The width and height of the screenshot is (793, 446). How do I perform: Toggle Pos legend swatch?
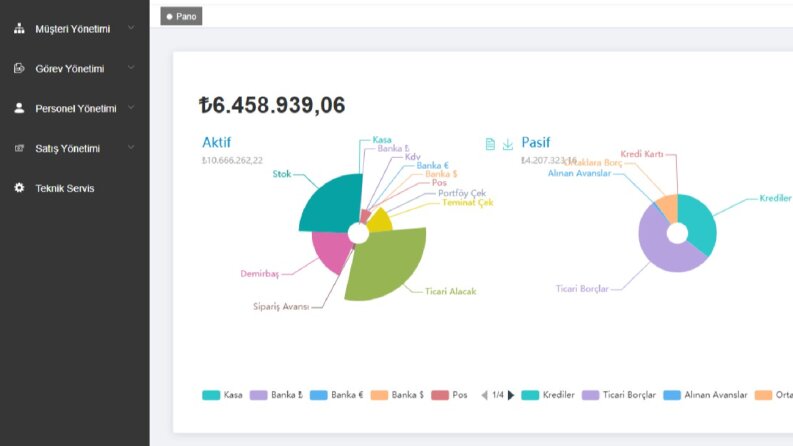pyautogui.click(x=440, y=395)
